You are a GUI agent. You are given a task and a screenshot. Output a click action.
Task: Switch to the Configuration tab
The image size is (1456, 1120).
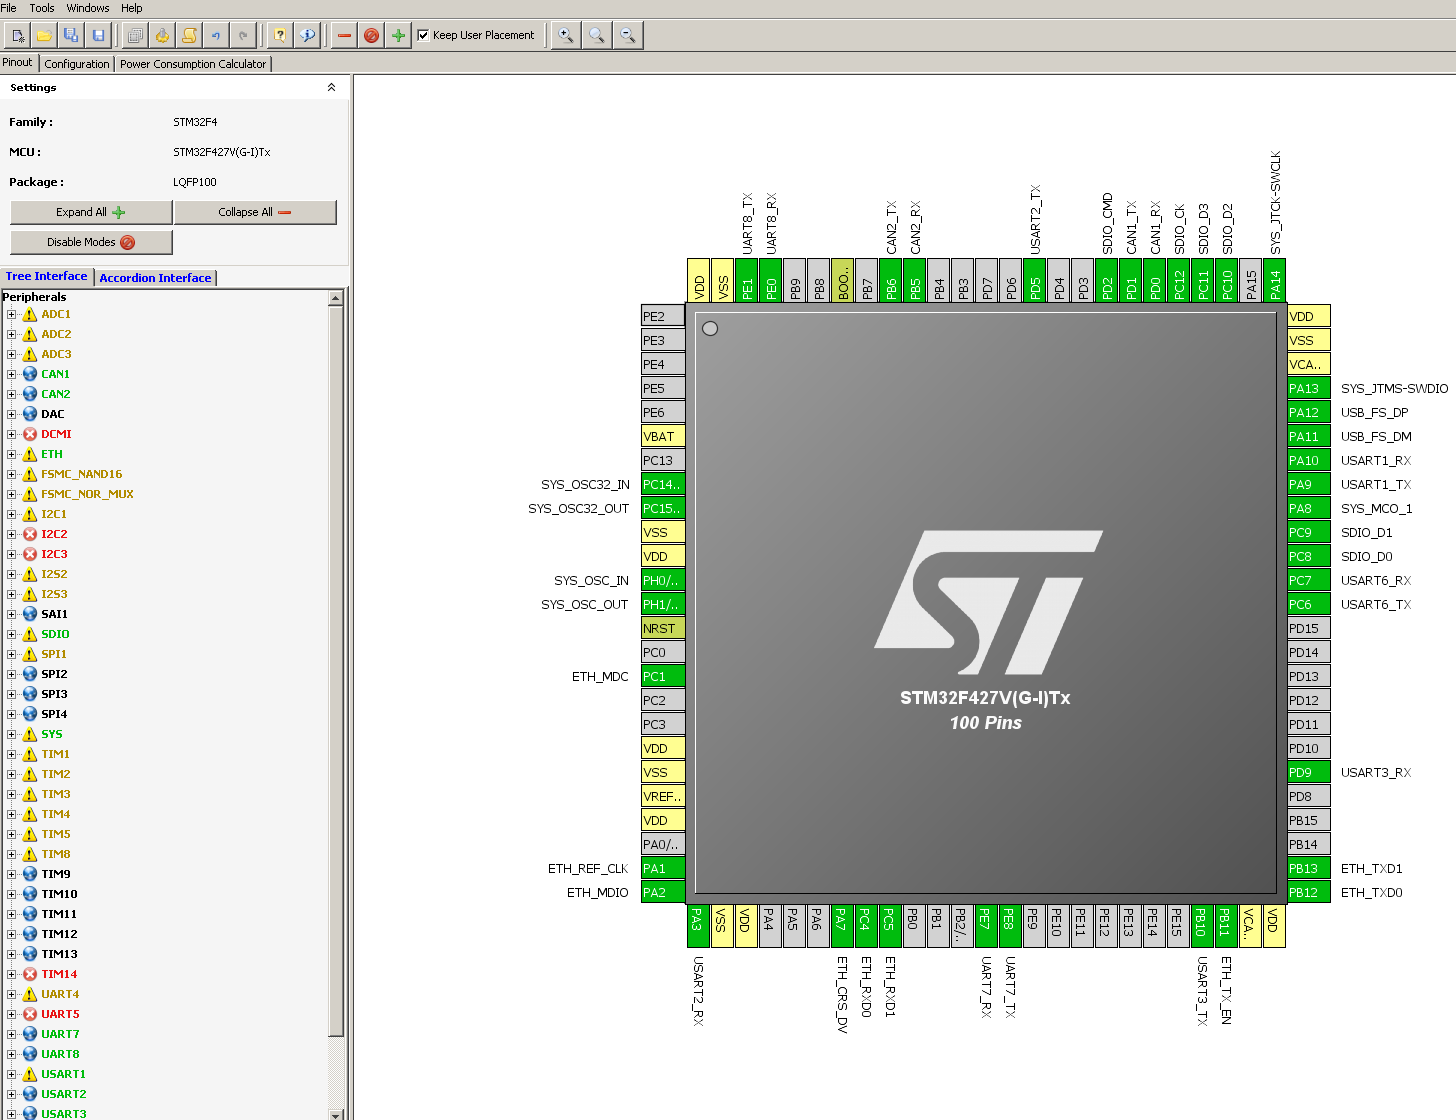(77, 64)
